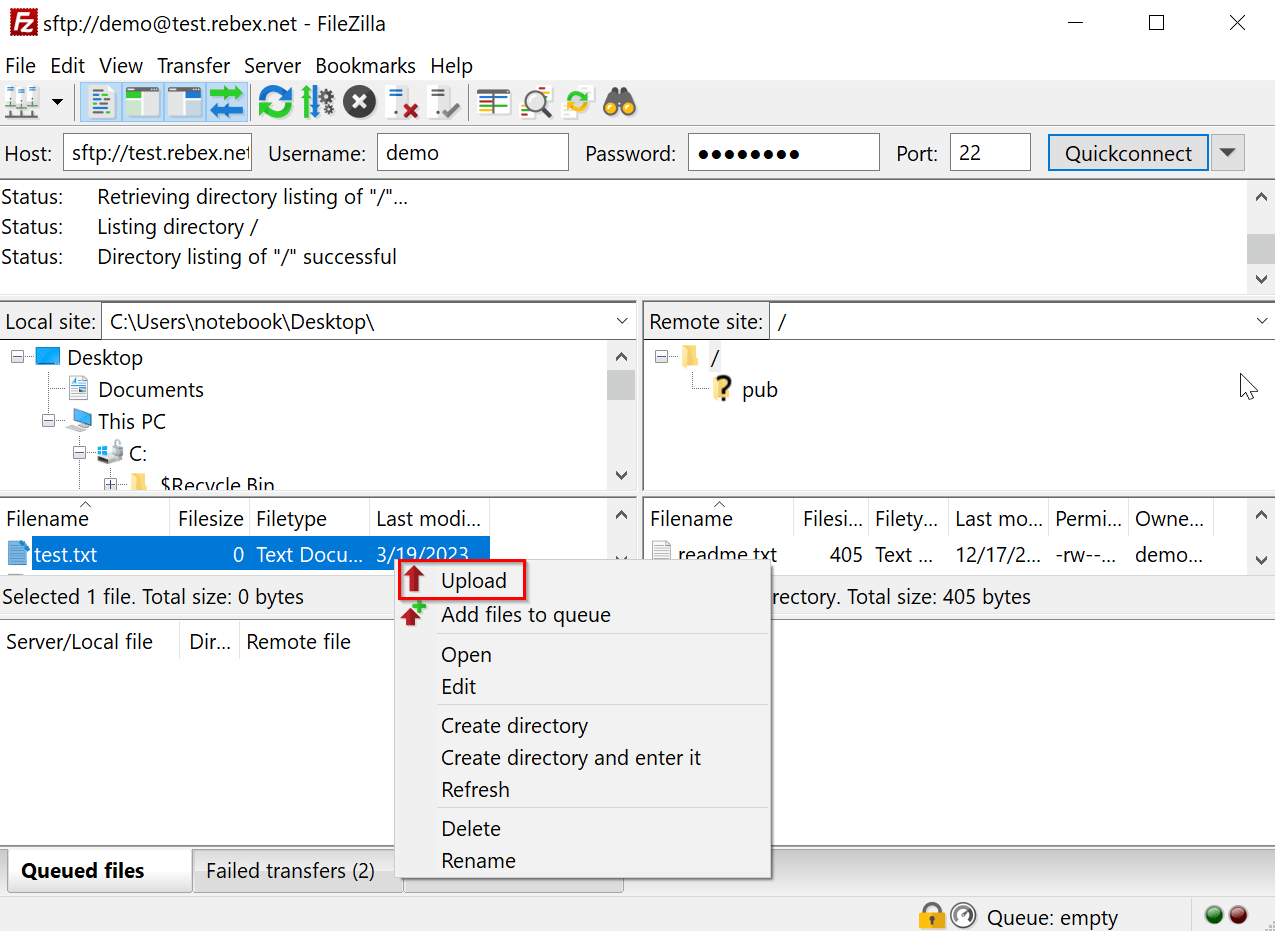Open the Find files search (binoculars)
Screen dimensions: 1275x931
[x=619, y=102]
